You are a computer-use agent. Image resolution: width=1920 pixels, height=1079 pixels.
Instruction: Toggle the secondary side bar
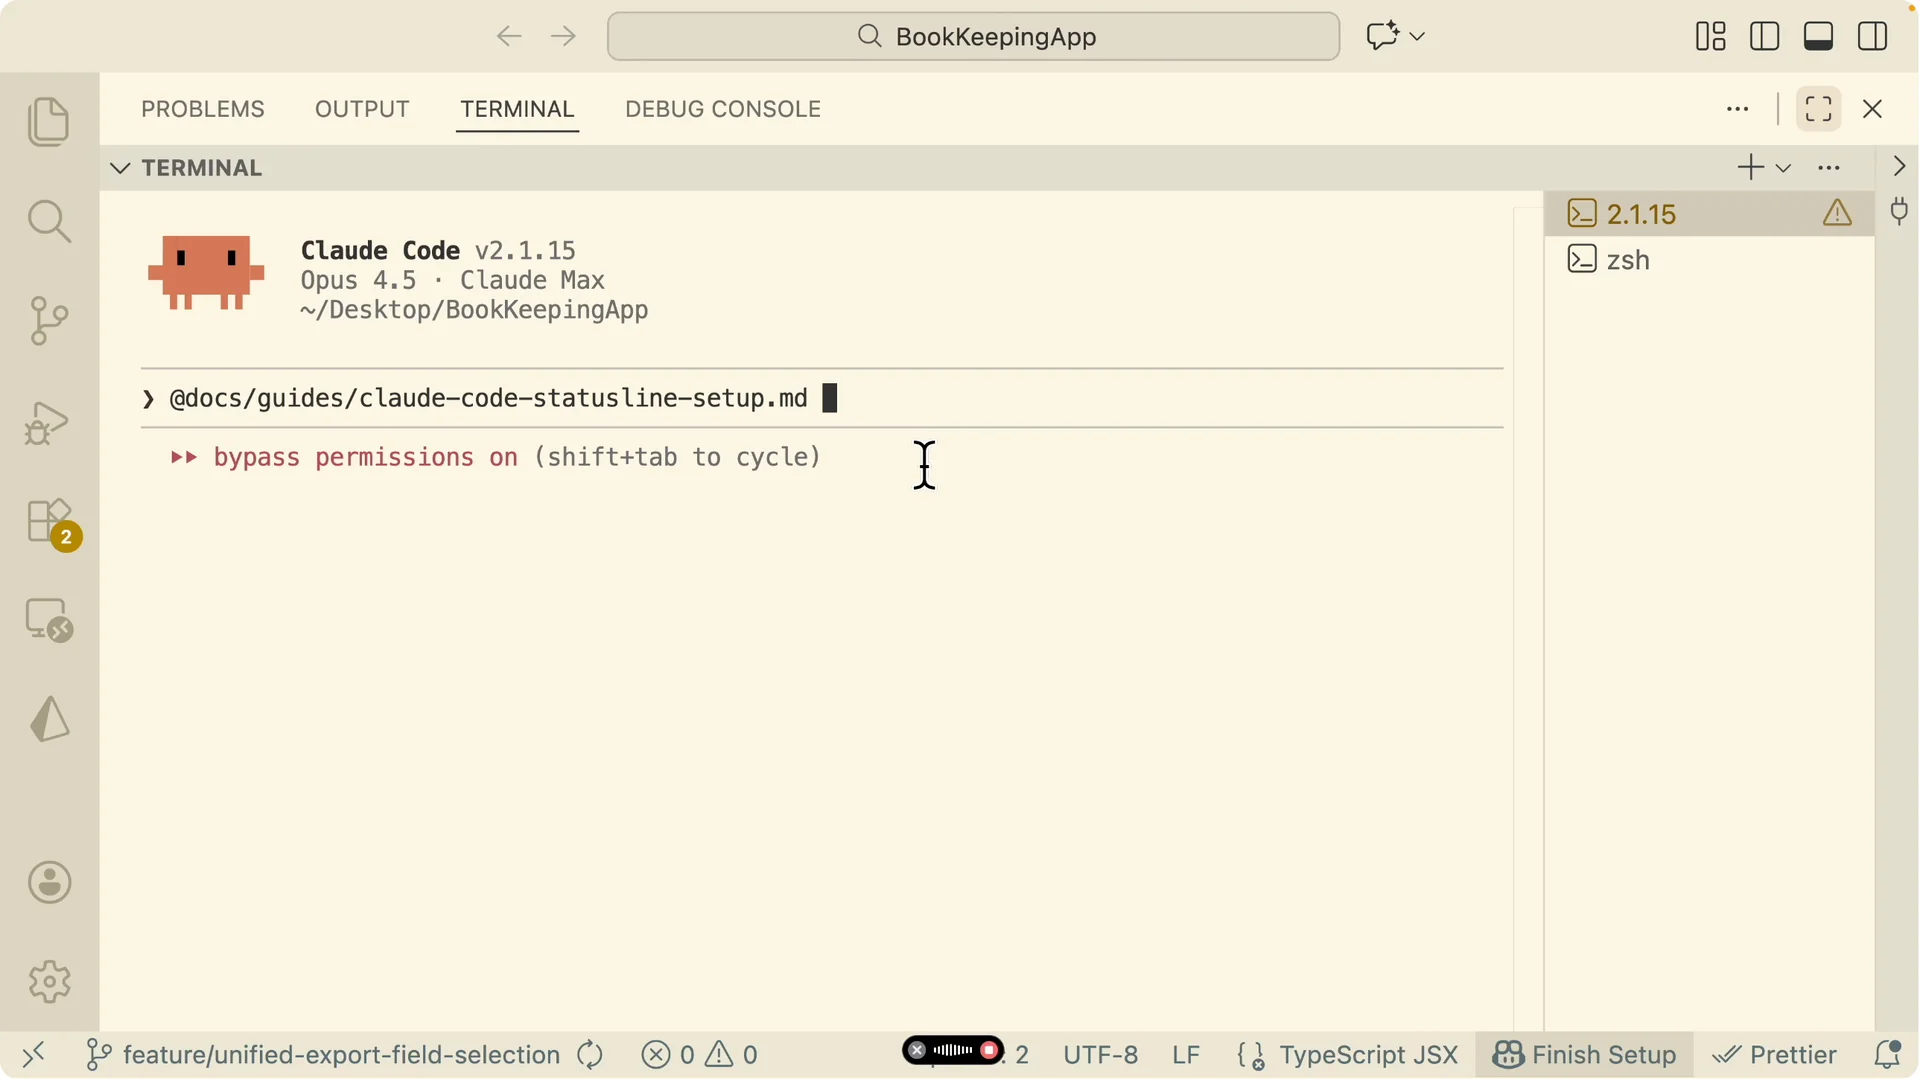(1873, 36)
